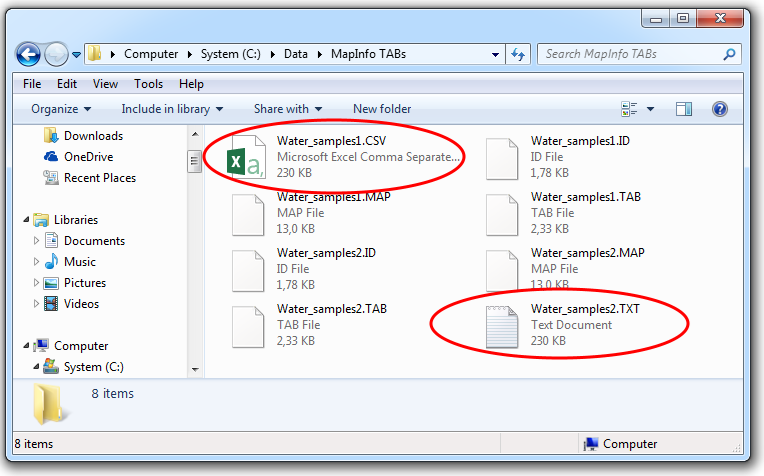This screenshot has height=476, width=764.
Task: Click the Search MapInfo TABs field
Action: (631, 54)
